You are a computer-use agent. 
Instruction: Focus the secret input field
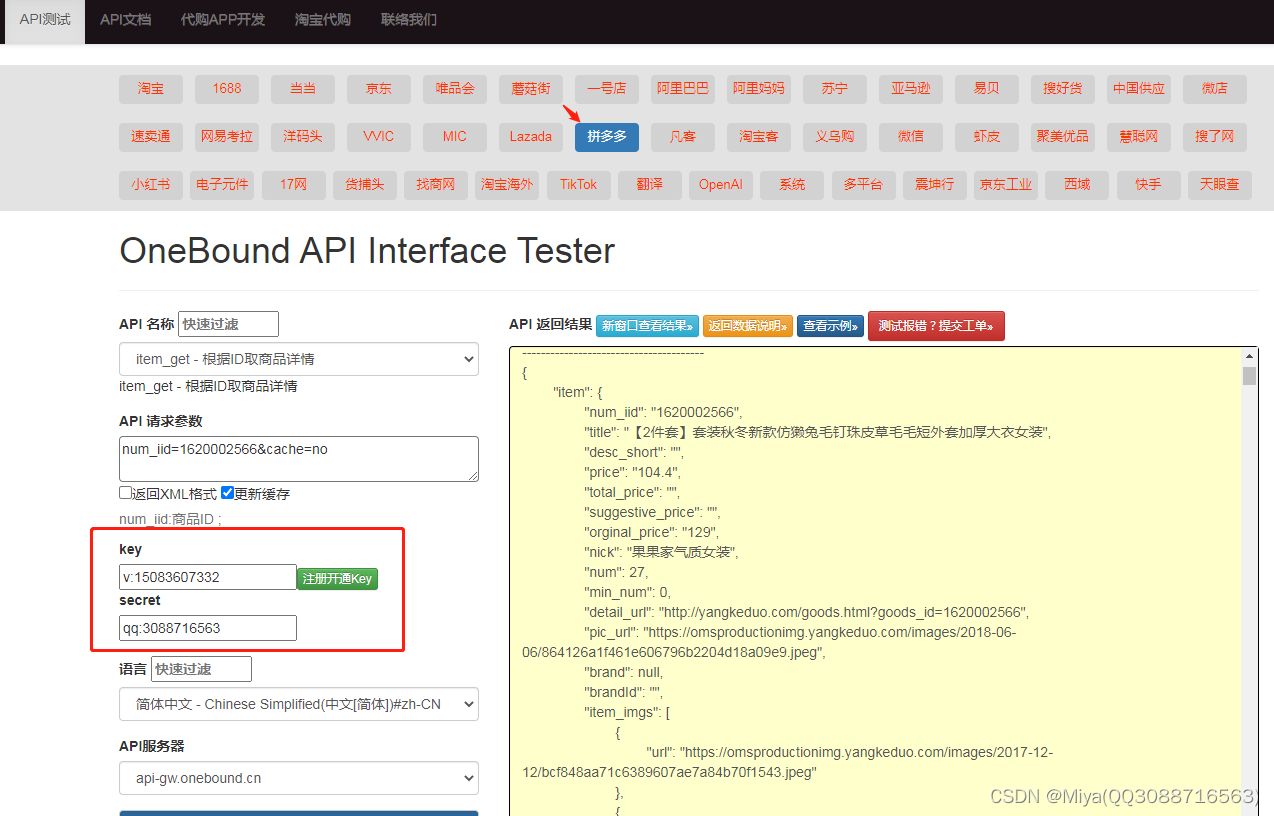tap(208, 628)
